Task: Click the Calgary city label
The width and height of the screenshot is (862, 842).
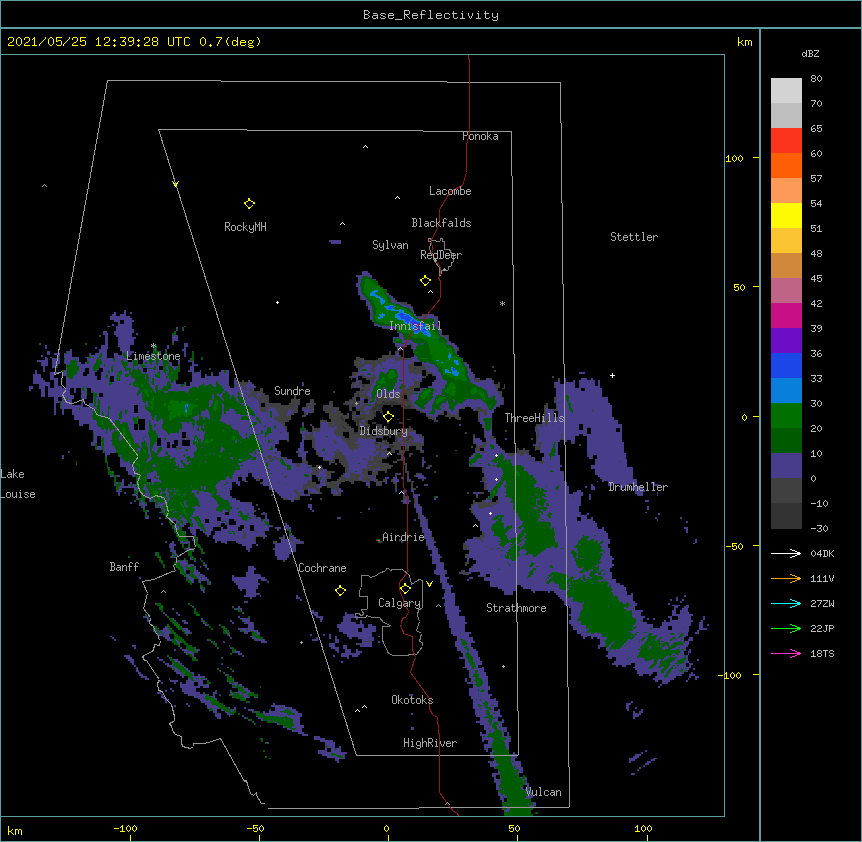Action: tap(399, 603)
